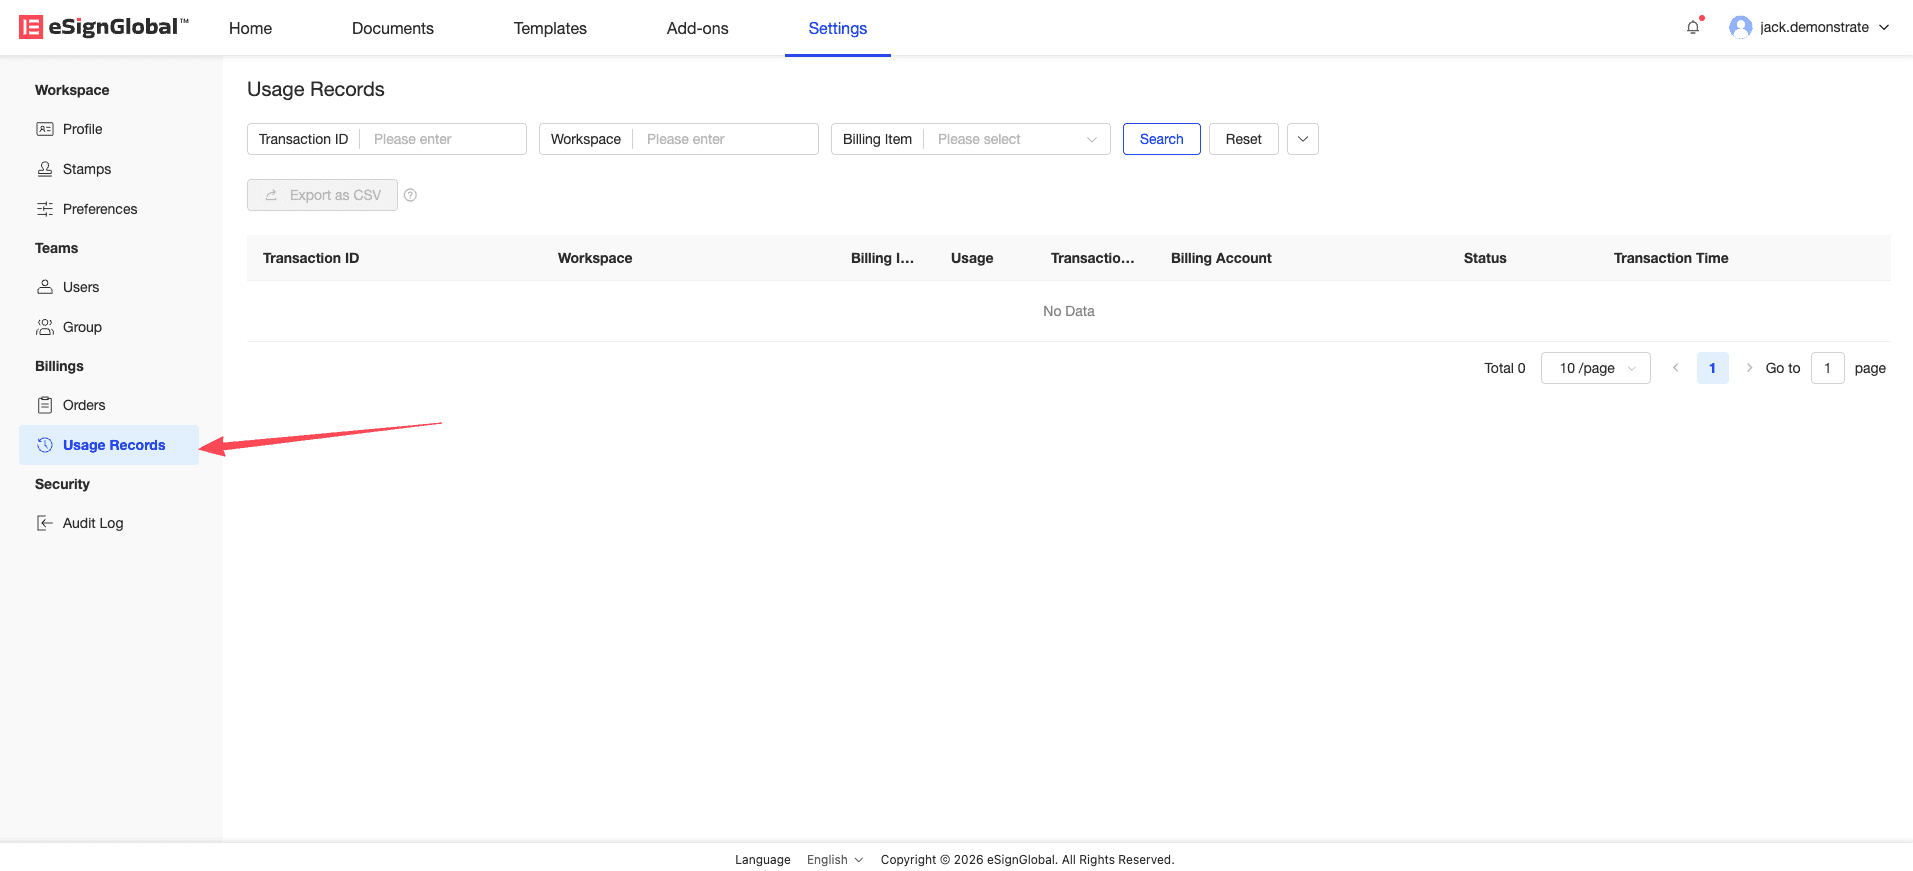Open the jack.demonstrate account dropdown
The width and height of the screenshot is (1913, 871).
pos(1810,27)
